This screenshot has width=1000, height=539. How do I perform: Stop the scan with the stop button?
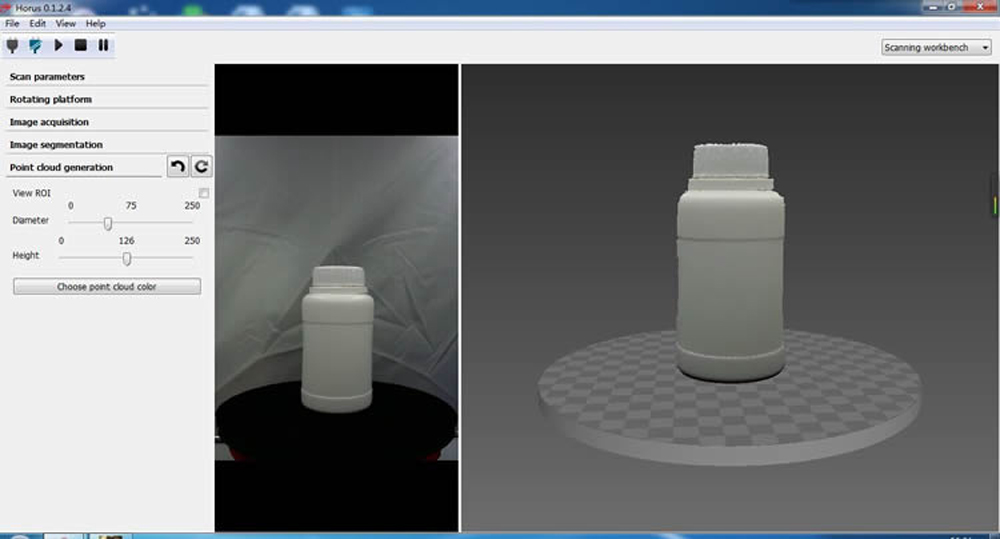coord(80,45)
